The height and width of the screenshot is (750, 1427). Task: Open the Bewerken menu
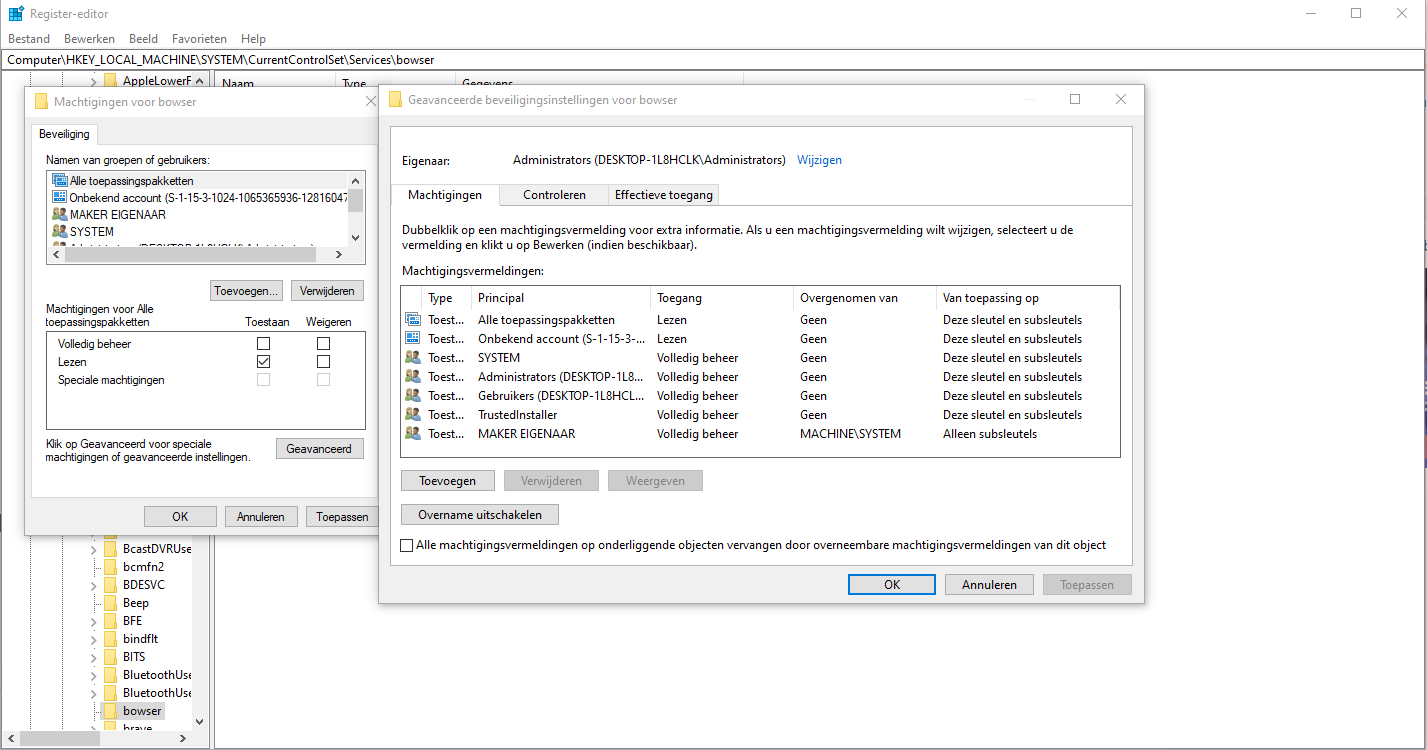(x=89, y=39)
